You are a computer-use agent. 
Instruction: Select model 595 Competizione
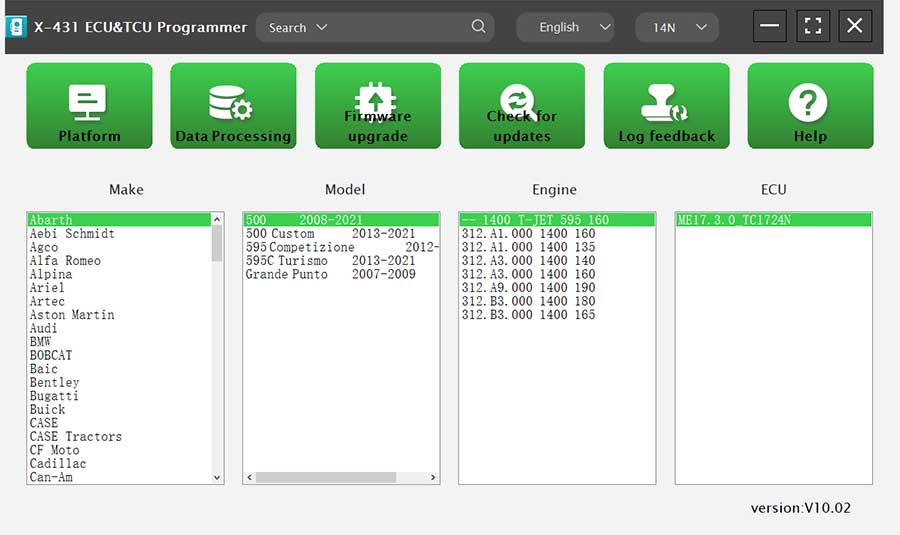(342, 247)
